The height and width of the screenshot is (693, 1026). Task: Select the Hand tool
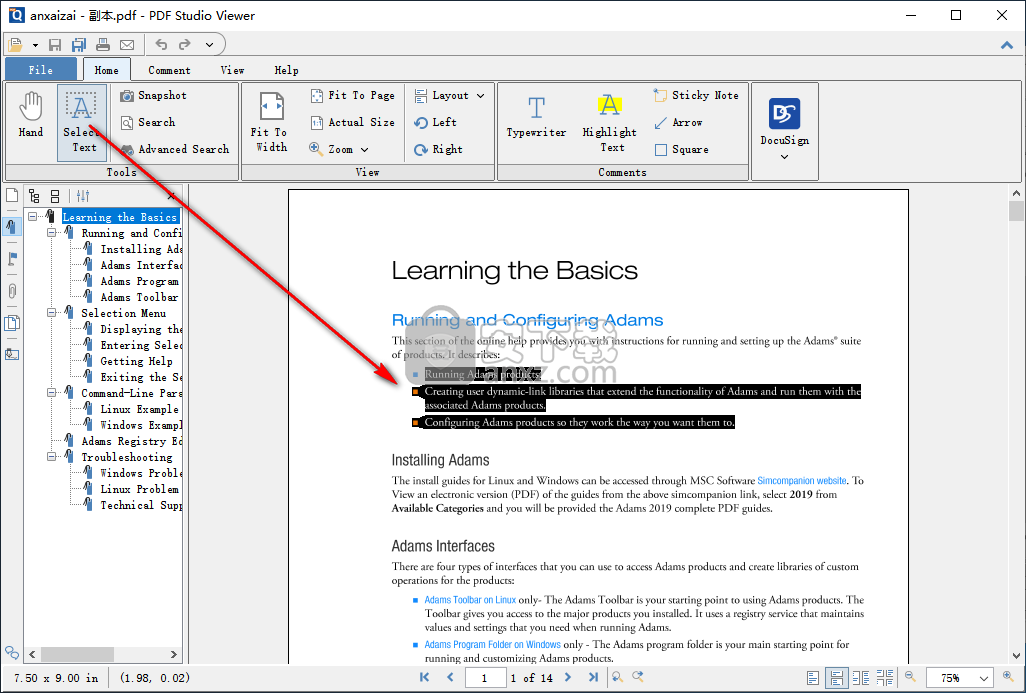[x=31, y=115]
